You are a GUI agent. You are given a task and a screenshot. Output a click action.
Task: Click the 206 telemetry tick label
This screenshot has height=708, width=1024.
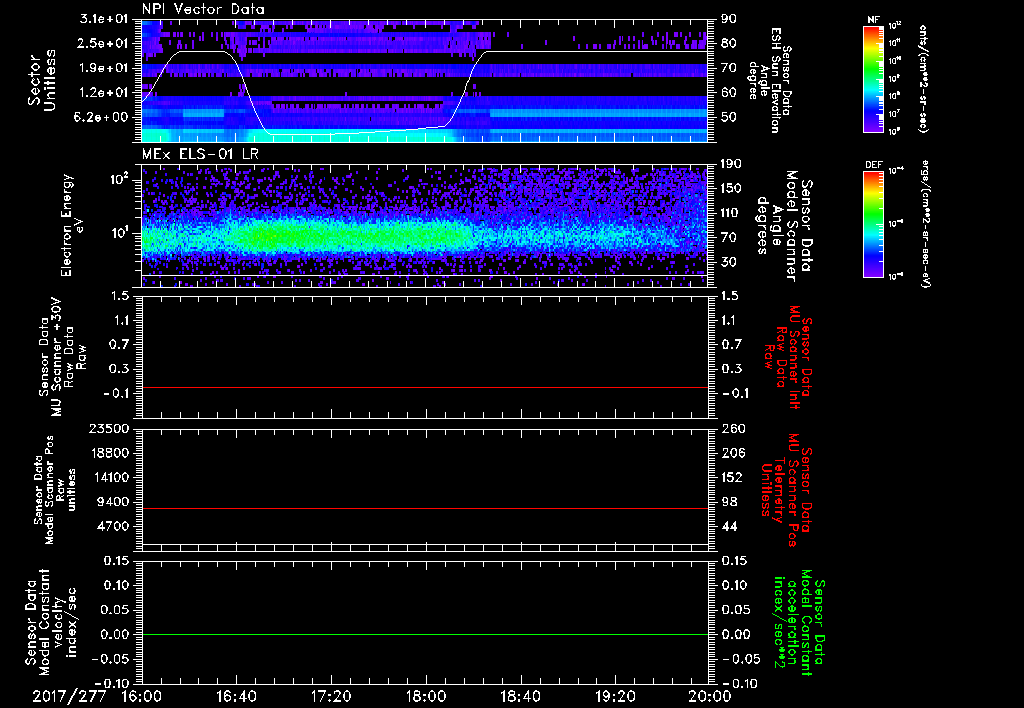pos(731,453)
